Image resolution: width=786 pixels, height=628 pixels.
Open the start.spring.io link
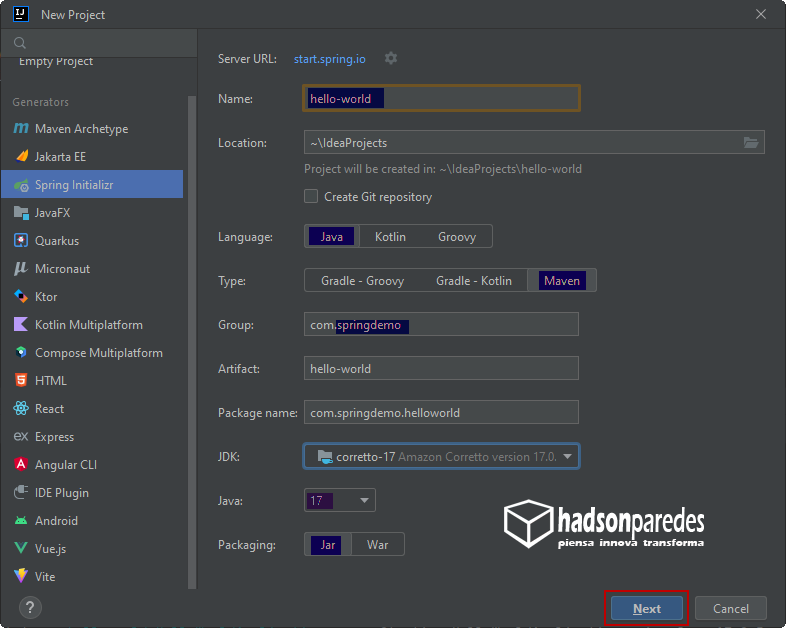(x=329, y=59)
